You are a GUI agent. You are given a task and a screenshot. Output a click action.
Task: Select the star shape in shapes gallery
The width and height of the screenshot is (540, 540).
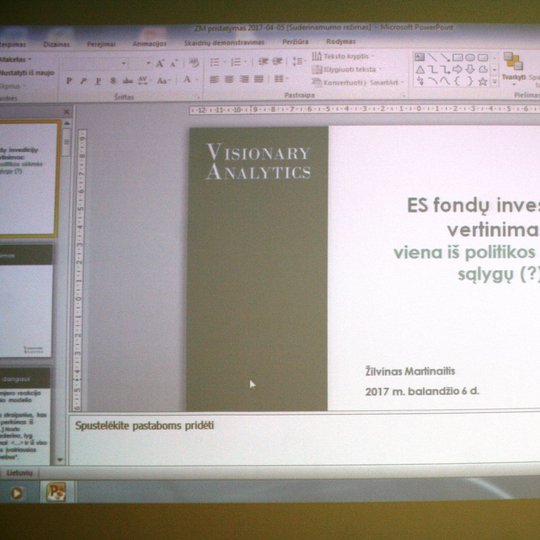483,82
